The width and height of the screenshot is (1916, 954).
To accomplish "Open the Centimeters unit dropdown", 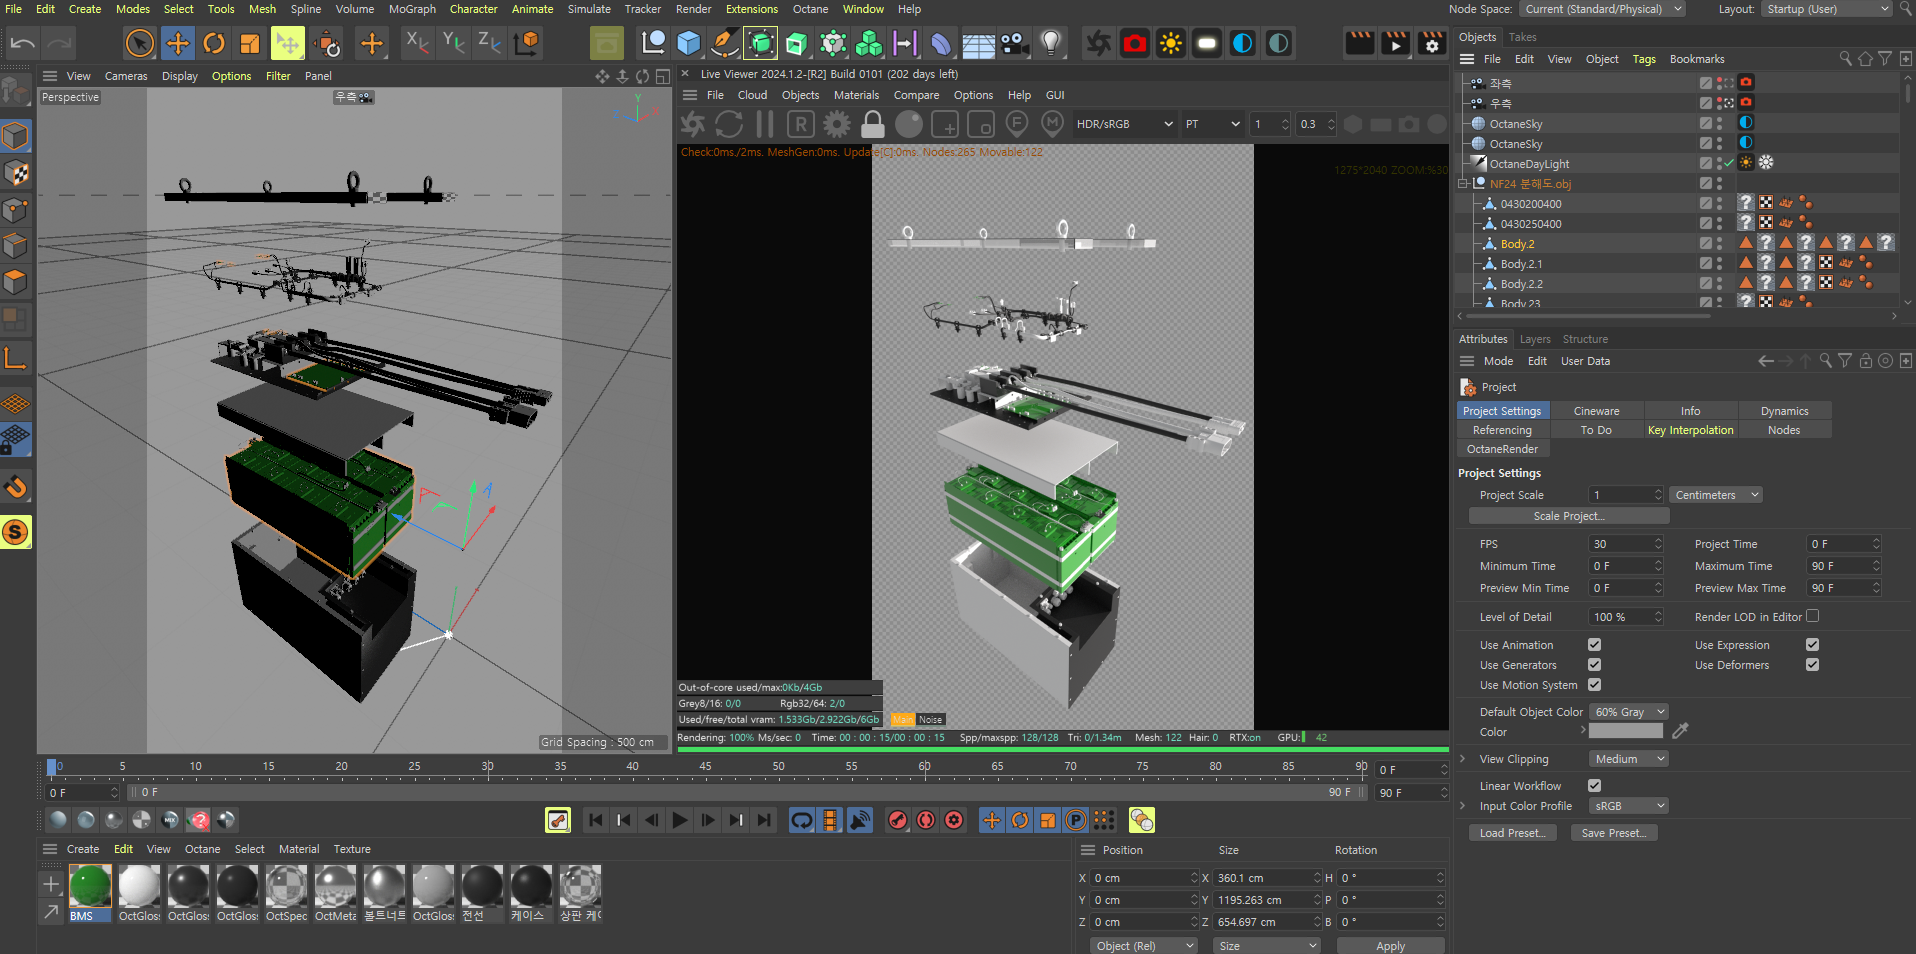I will [x=1715, y=495].
